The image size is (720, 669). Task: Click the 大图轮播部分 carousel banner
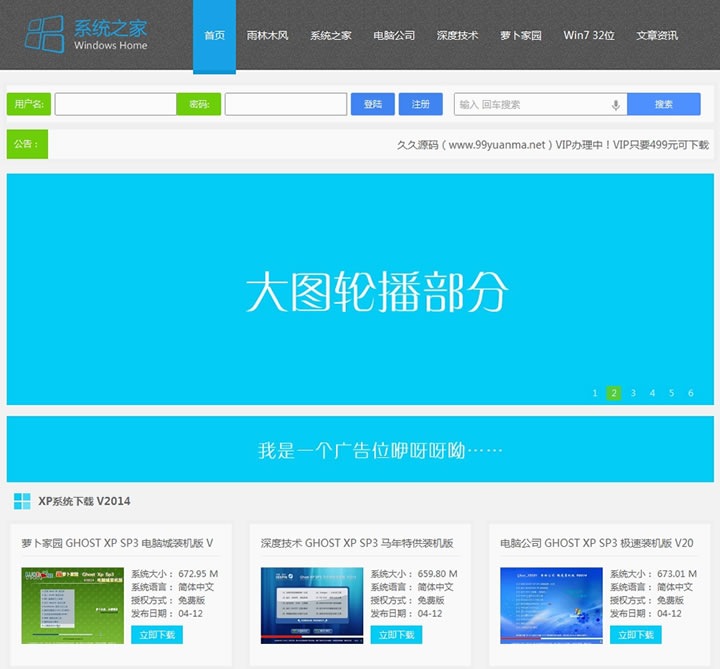pos(360,289)
